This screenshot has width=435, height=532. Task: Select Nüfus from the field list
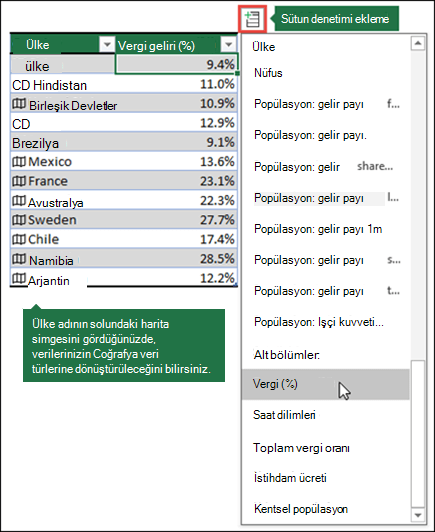pyautogui.click(x=325, y=73)
